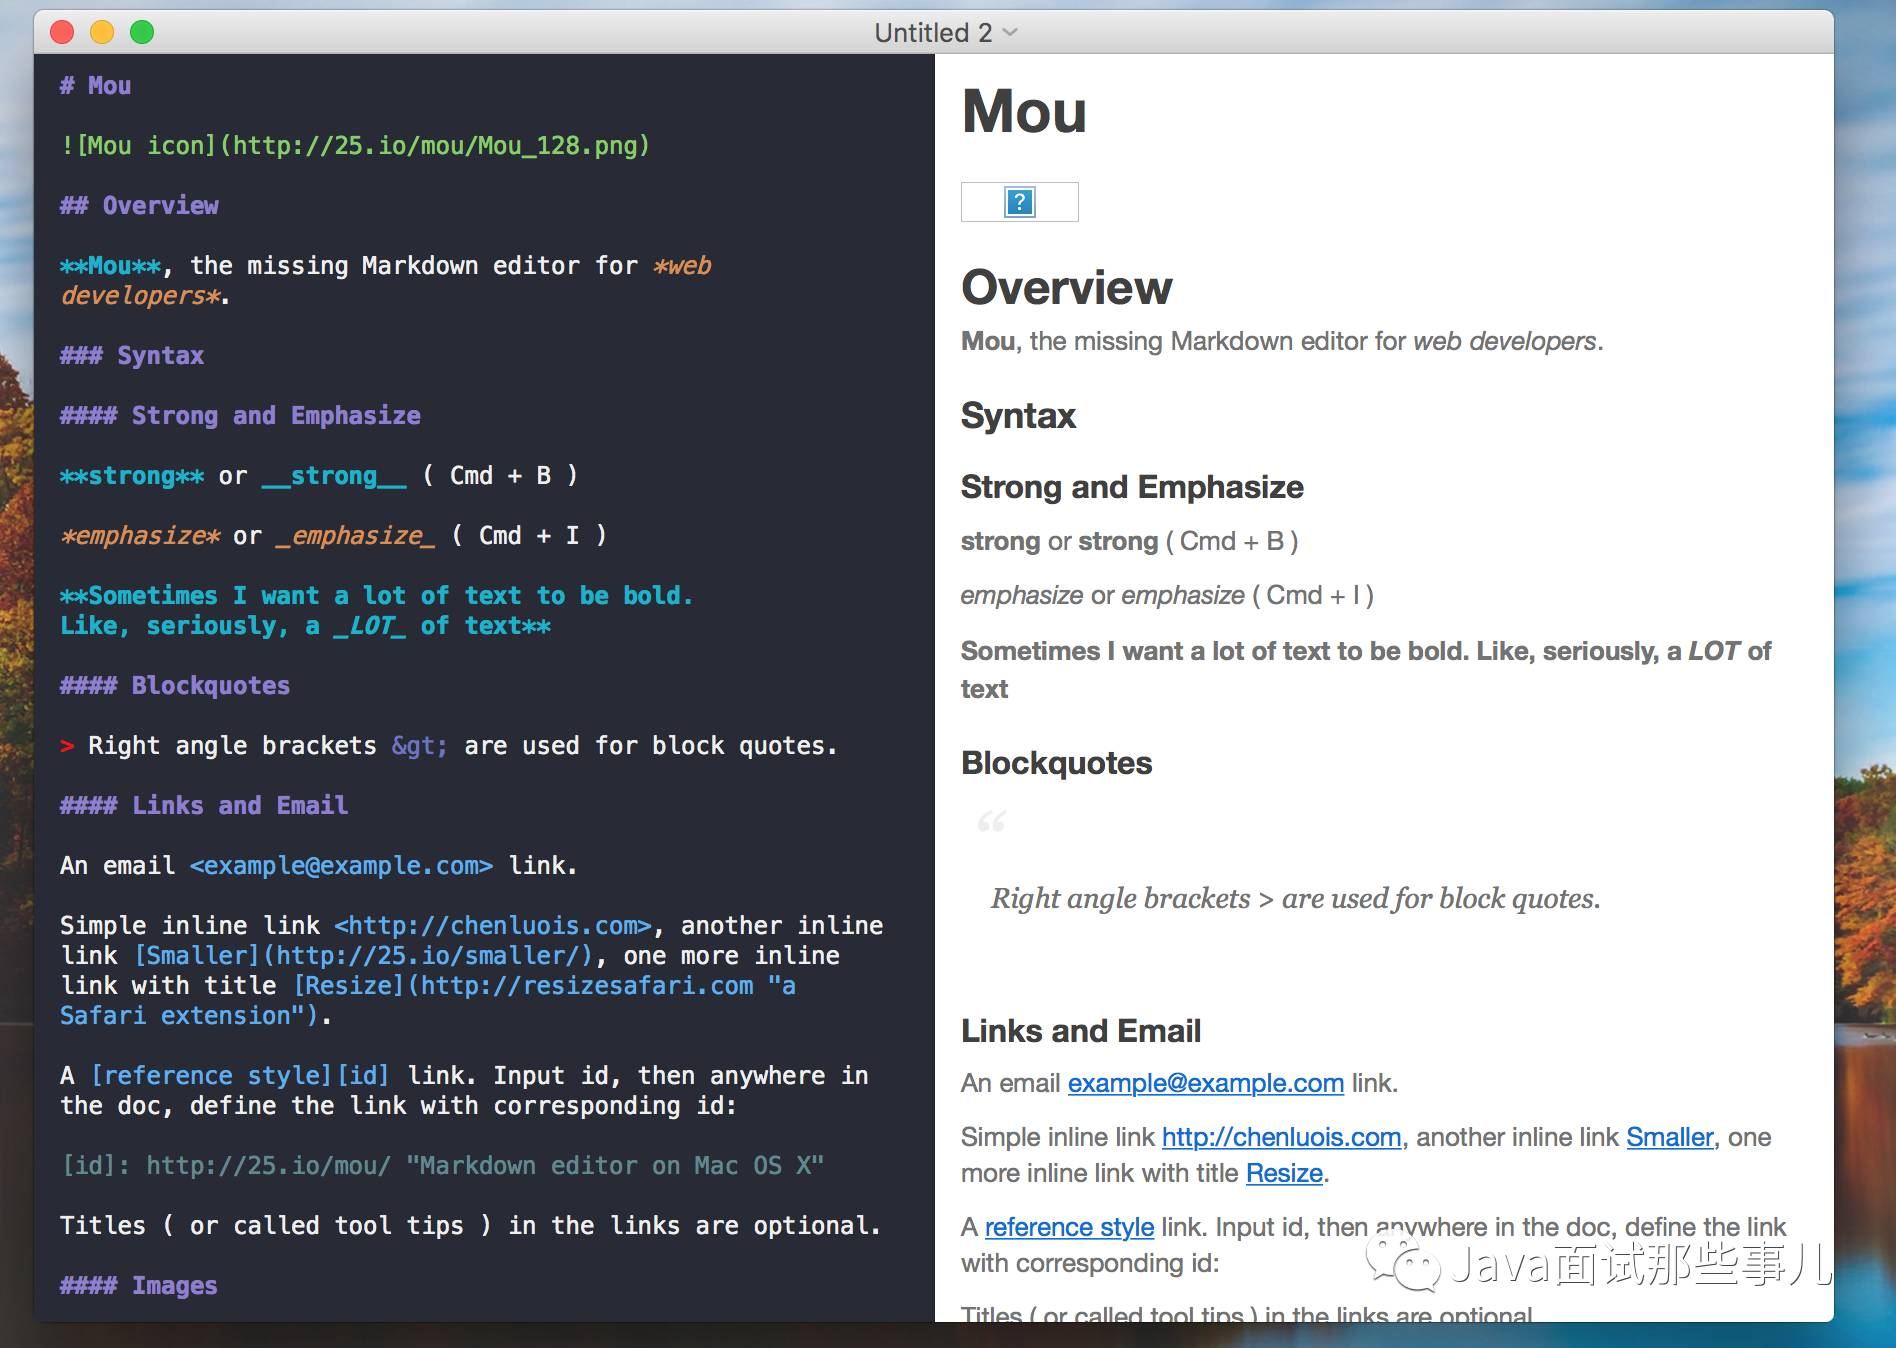
Task: Click '<http://chenluois.com>' in the editor
Action: click(493, 926)
